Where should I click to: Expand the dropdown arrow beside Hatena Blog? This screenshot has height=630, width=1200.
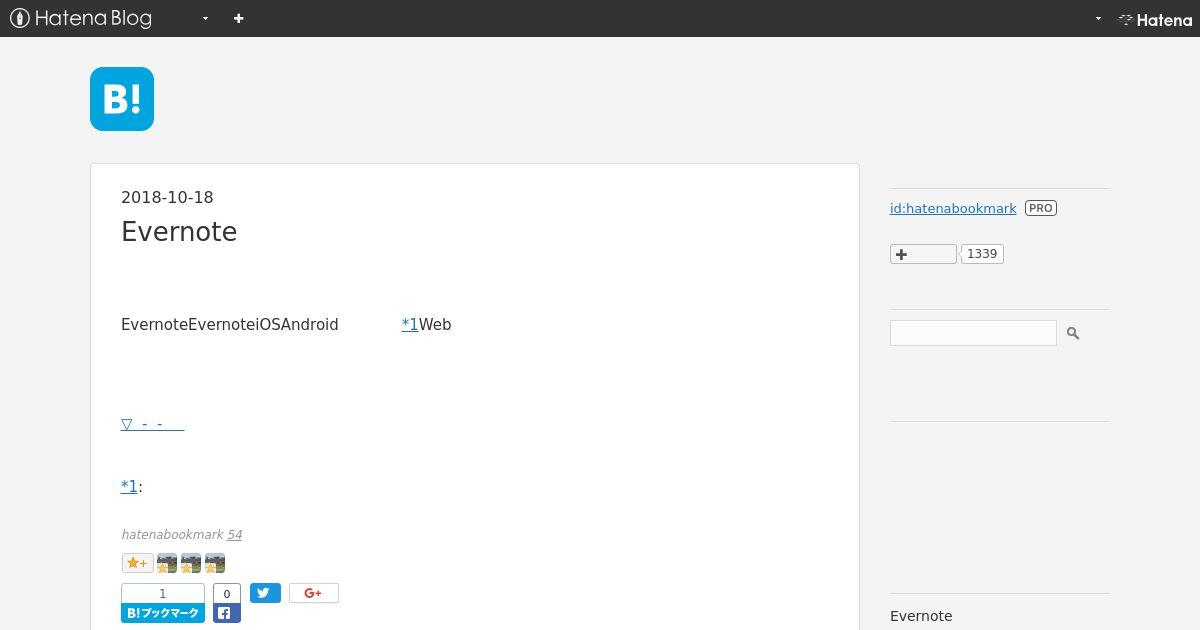pos(205,18)
